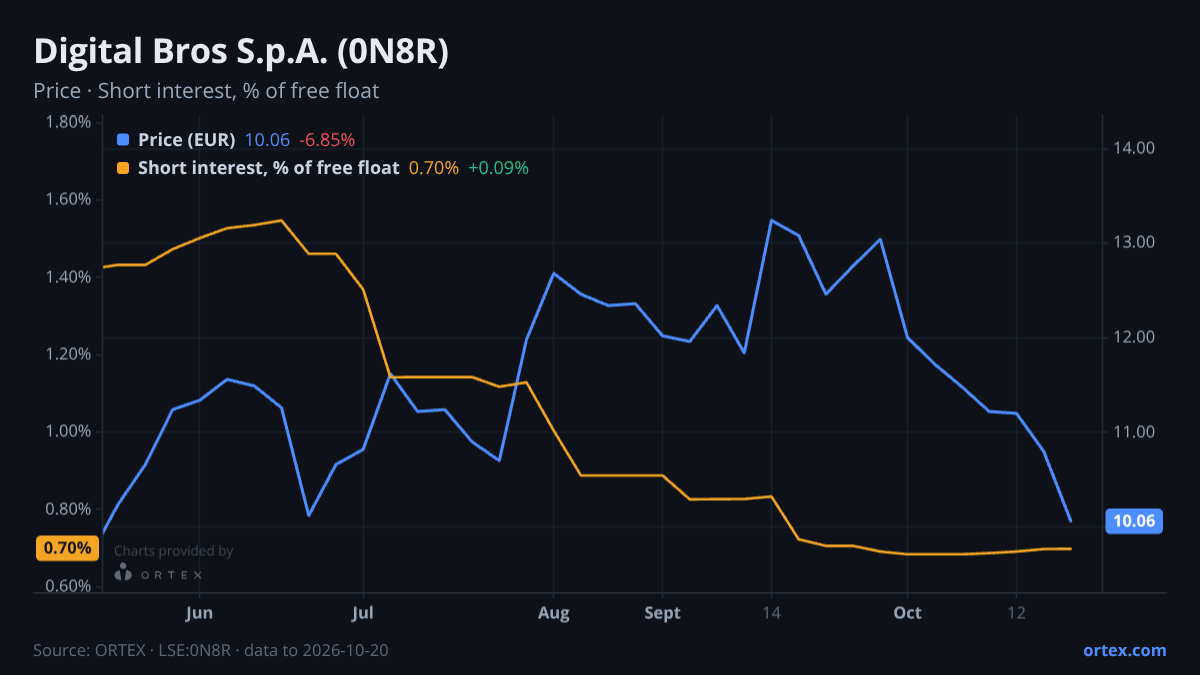This screenshot has width=1200, height=675.
Task: Toggle the Short interest, % of free float legend label
Action: (x=268, y=168)
